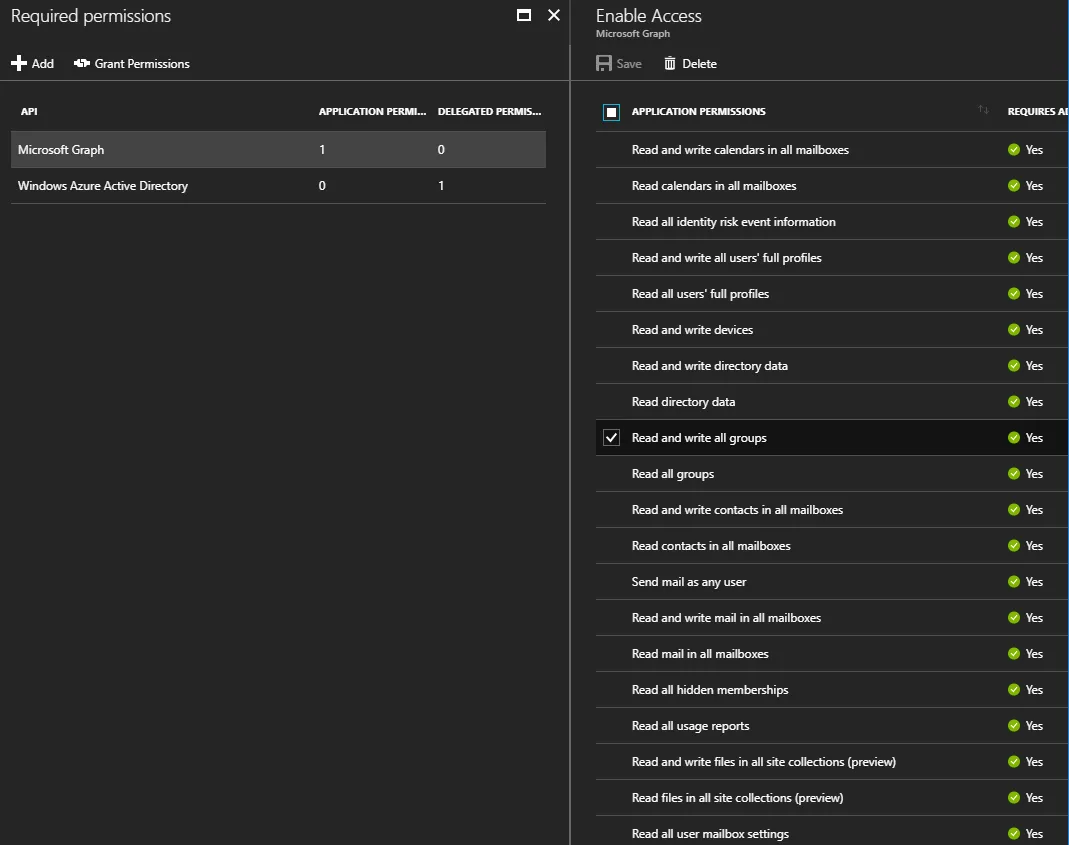Click Read and write contacts in all mailboxes

[737, 509]
